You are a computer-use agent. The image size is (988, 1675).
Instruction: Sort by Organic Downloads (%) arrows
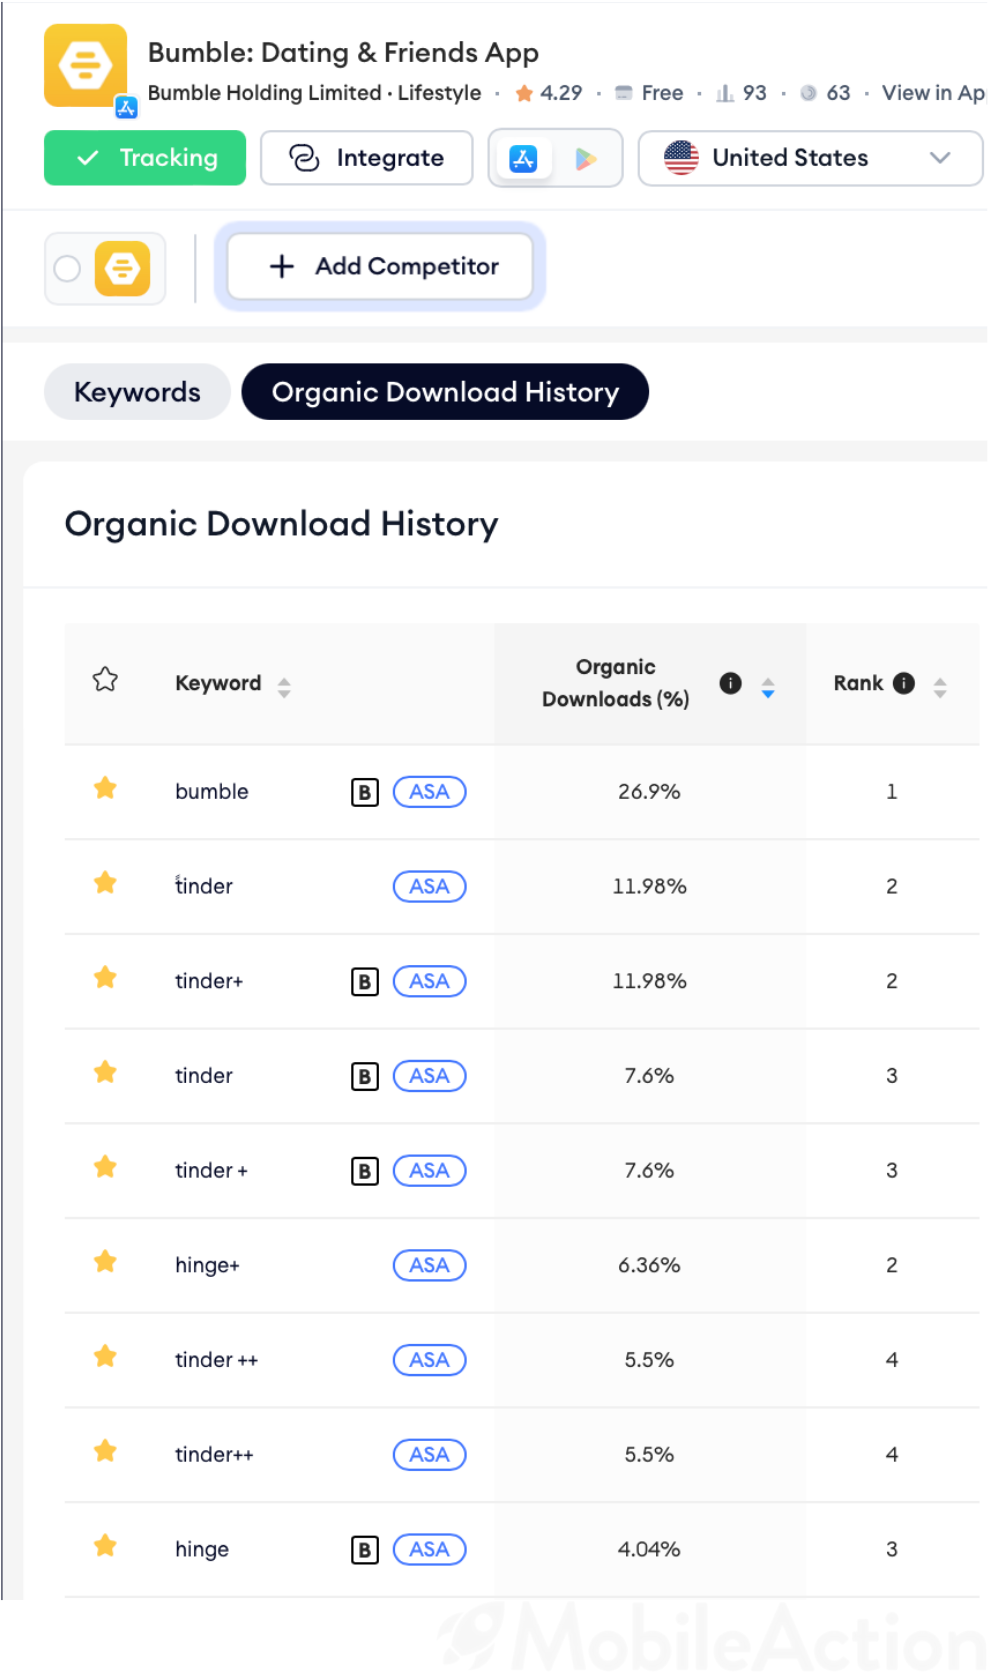tap(768, 687)
